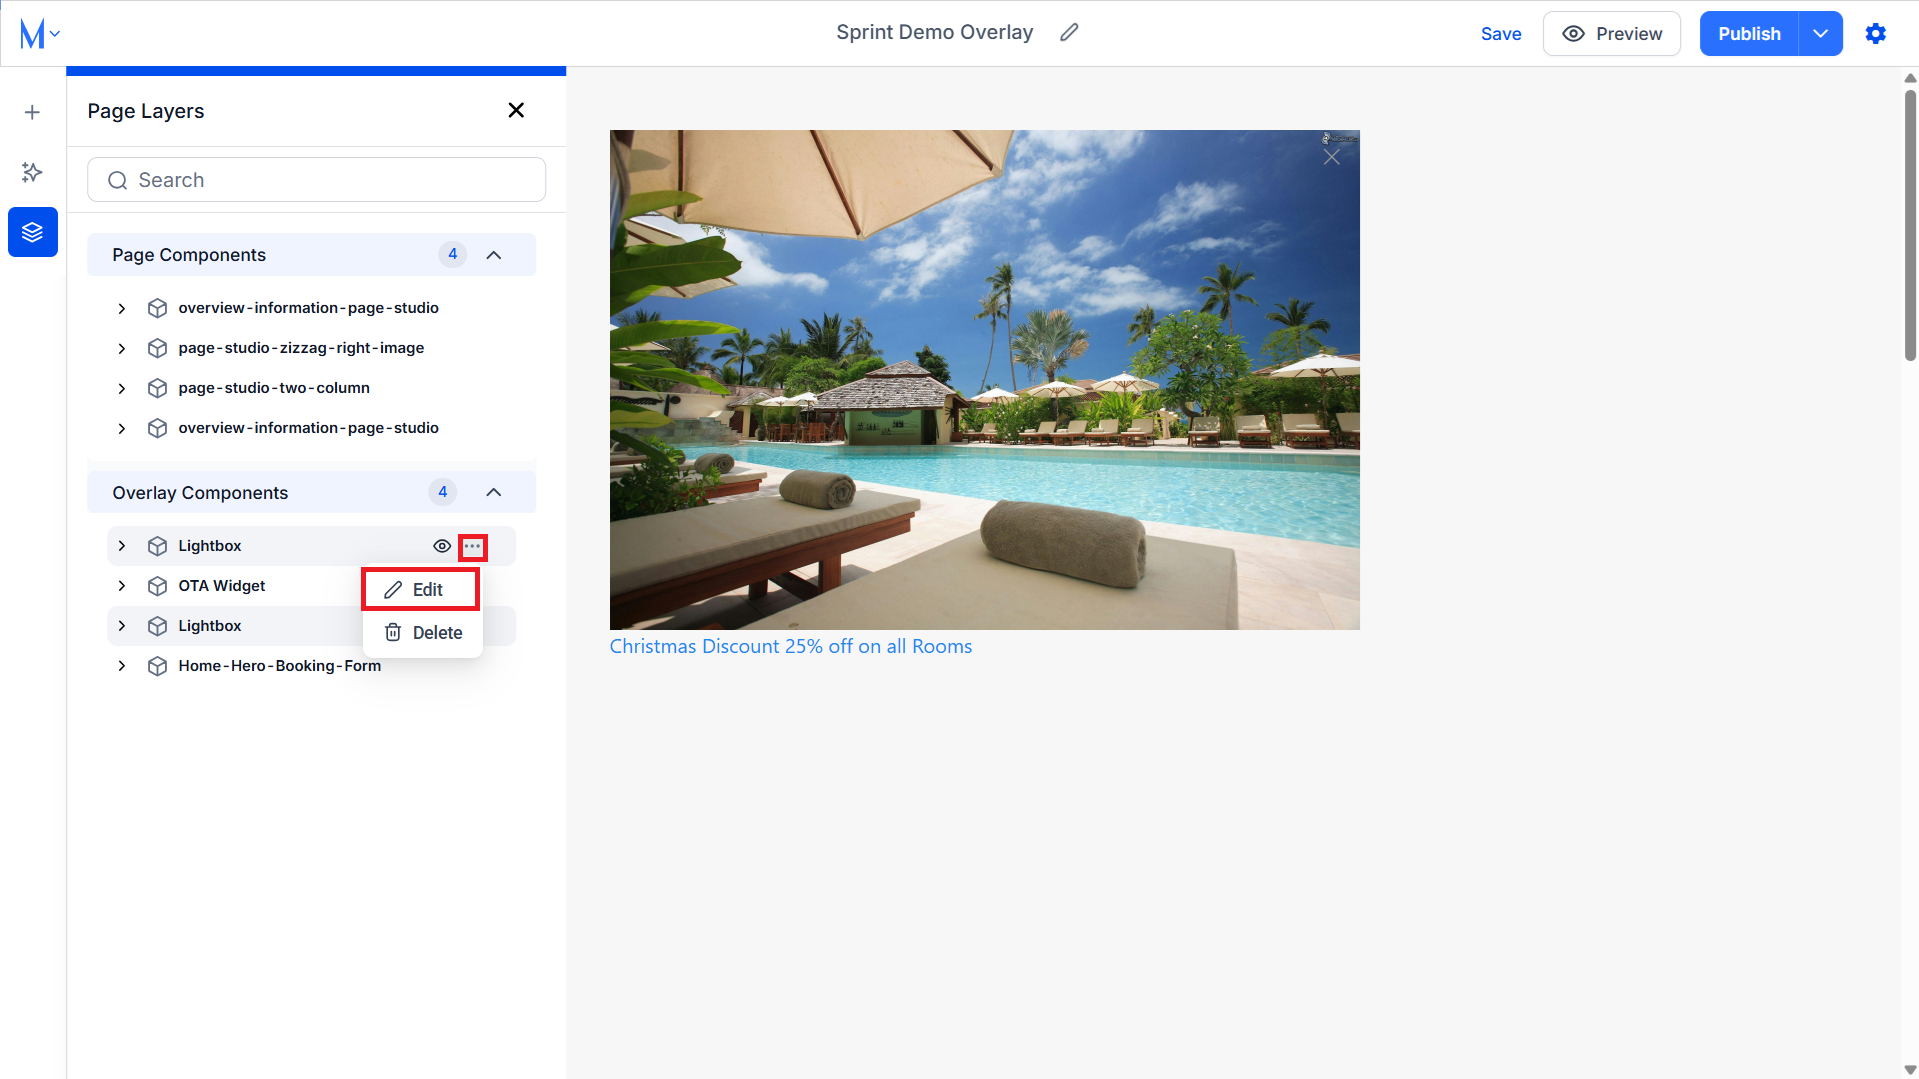Image resolution: width=1919 pixels, height=1079 pixels.
Task: Click the Page Components count badge
Action: [x=452, y=255]
